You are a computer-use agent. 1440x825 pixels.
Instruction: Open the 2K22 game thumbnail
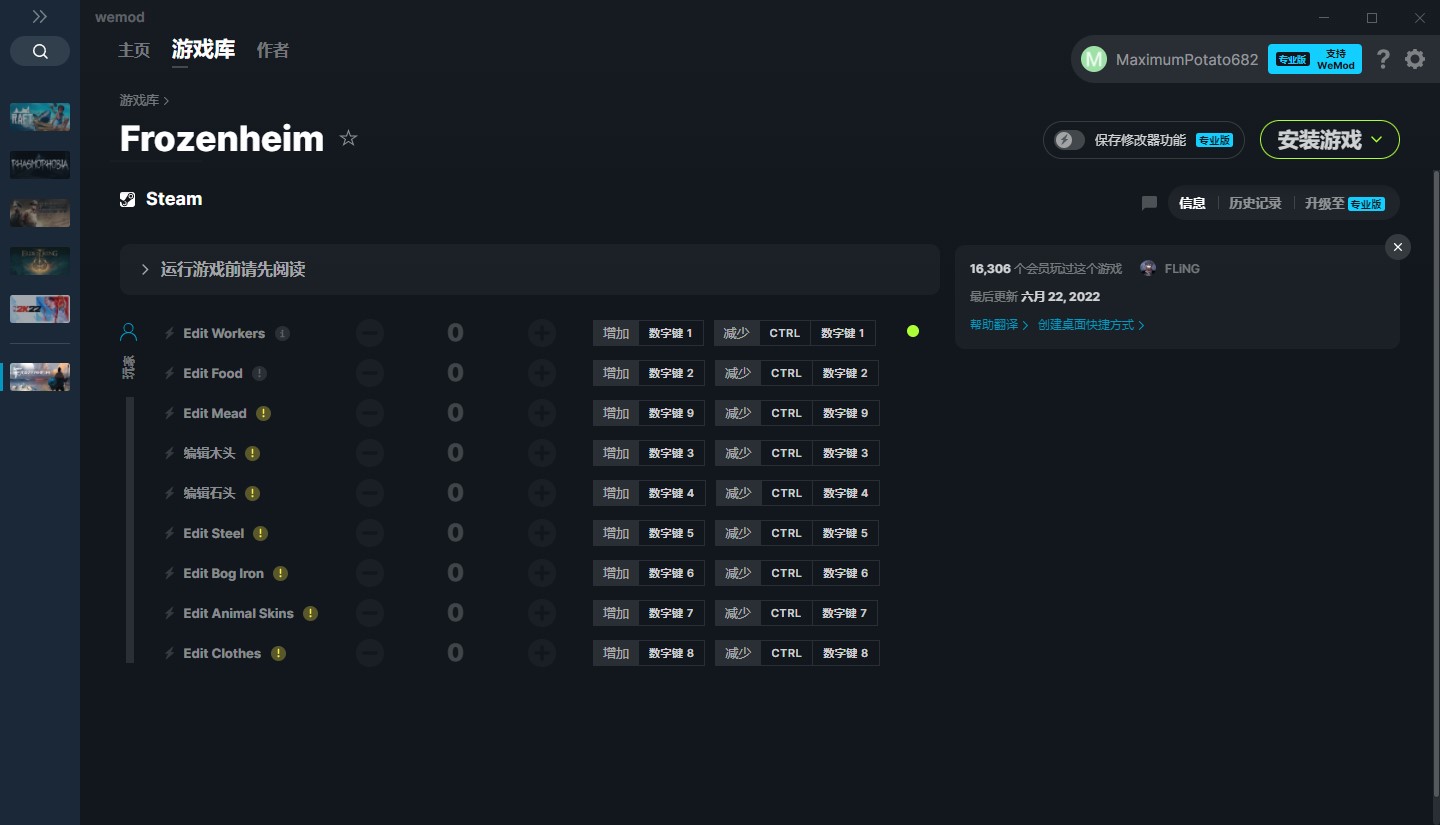coord(40,309)
